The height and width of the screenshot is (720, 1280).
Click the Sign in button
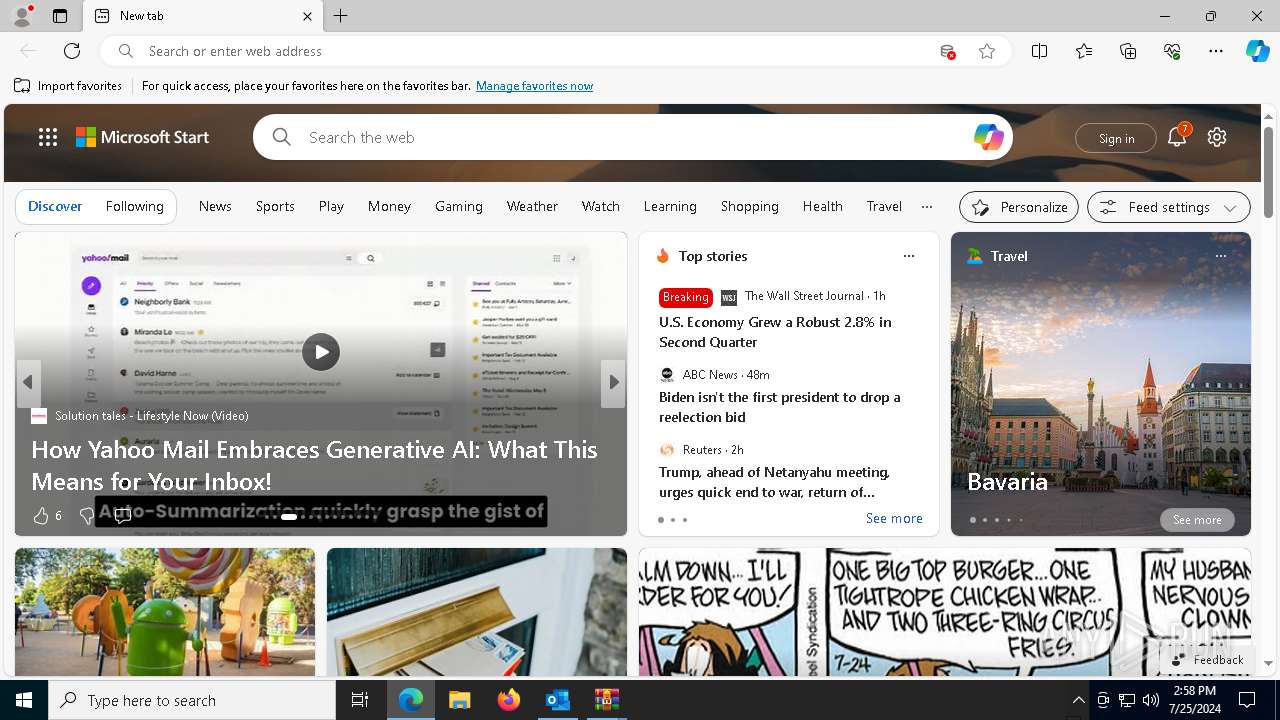point(1116,138)
